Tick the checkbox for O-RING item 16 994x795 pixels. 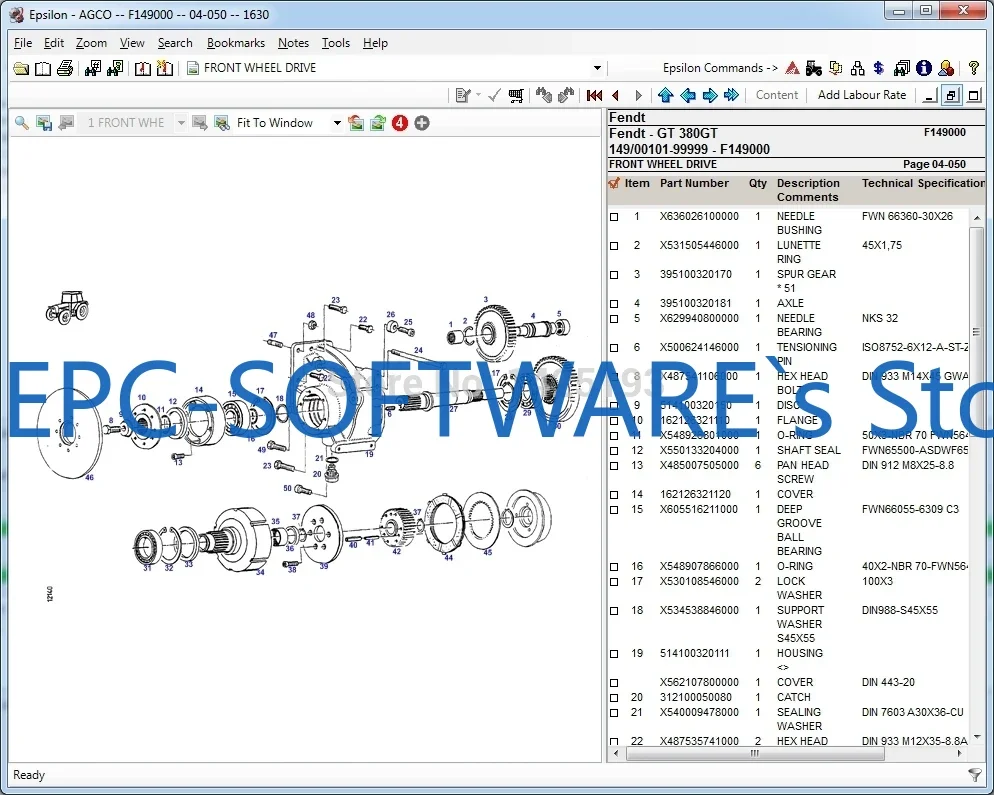614,567
